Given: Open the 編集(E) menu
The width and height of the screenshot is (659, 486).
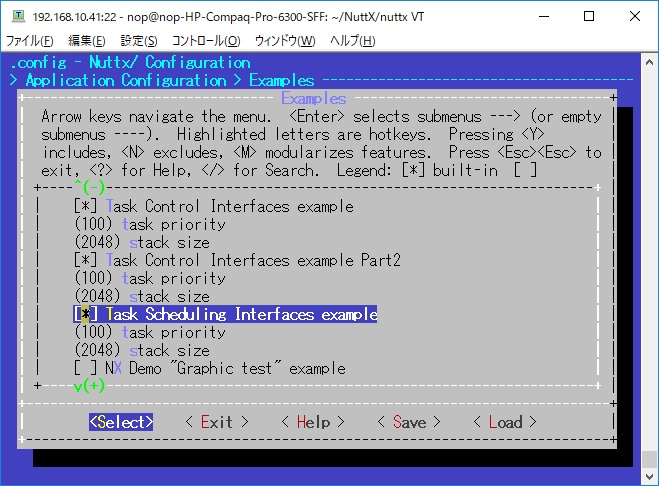Looking at the screenshot, I should (87, 41).
